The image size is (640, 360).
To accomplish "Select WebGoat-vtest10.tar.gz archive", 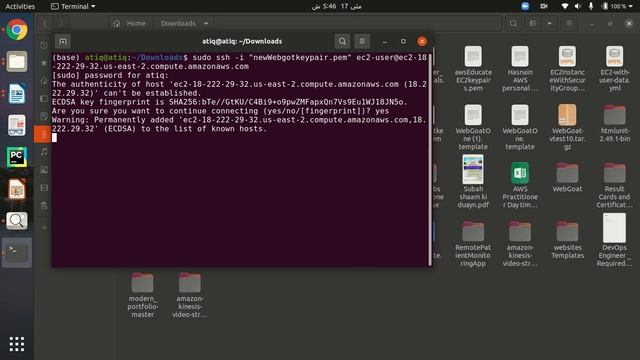I will [567, 127].
